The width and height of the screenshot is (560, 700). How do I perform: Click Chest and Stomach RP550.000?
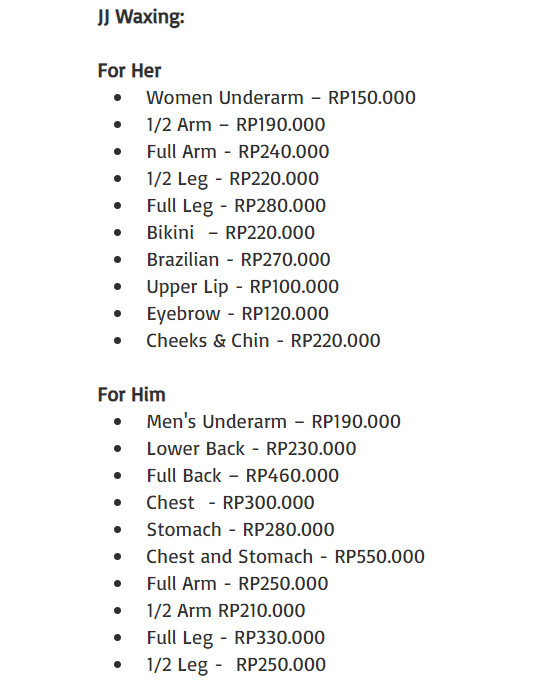point(285,557)
